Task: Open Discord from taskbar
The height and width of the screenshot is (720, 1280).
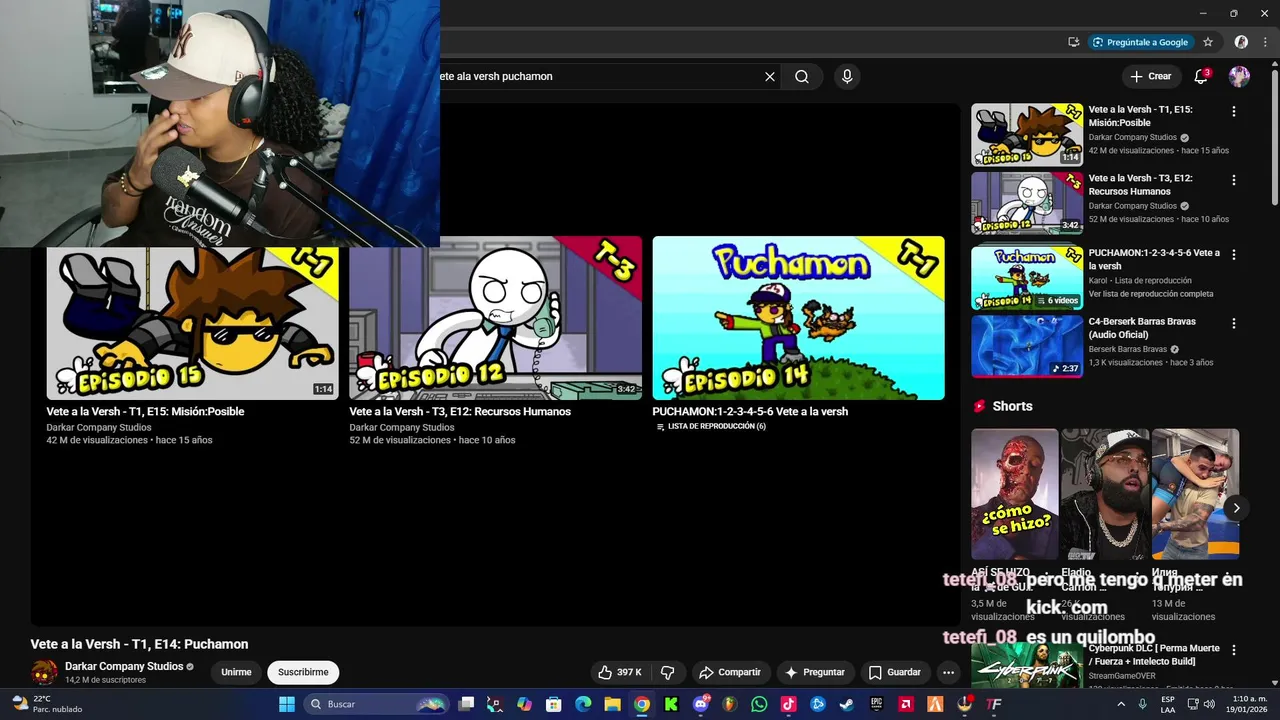Action: (700, 704)
